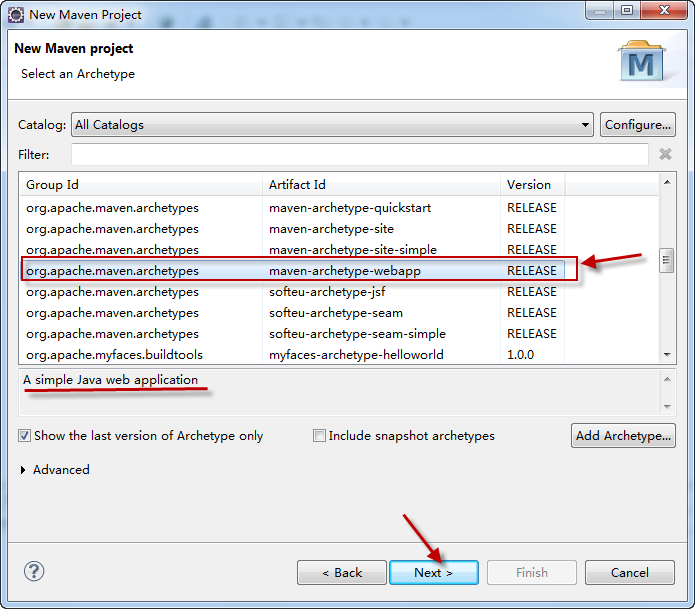Screen dimensions: 695x609
Task: Go to previous page with Back button
Action: tap(342, 573)
